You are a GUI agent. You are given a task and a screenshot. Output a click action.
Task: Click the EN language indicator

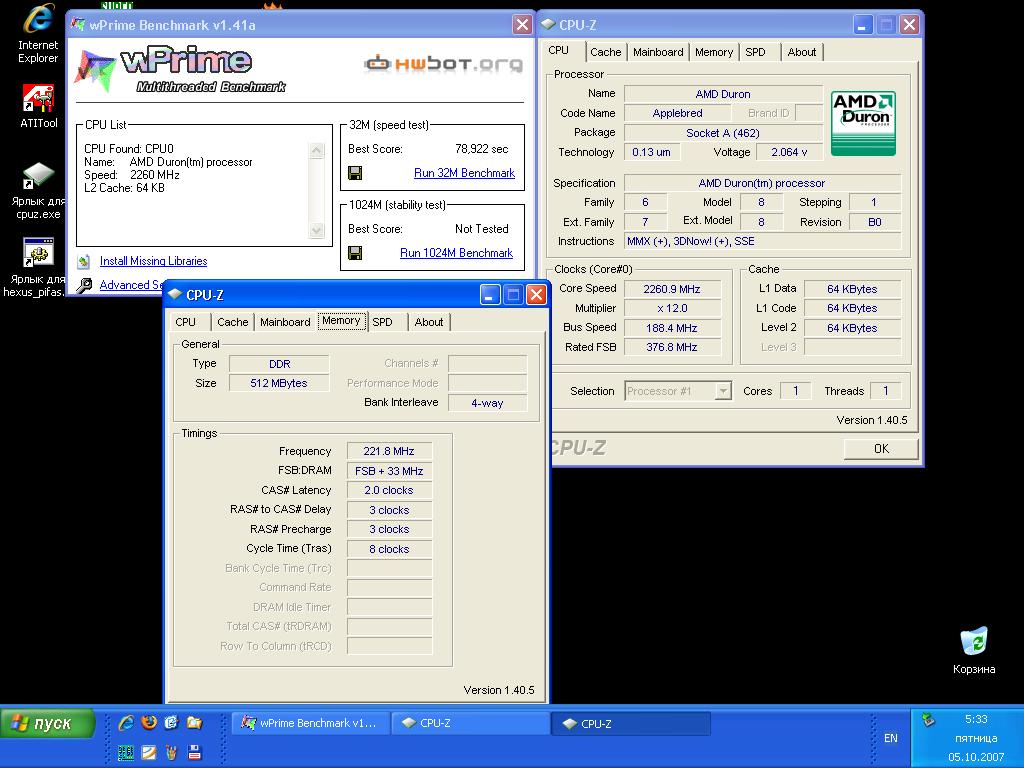click(890, 738)
